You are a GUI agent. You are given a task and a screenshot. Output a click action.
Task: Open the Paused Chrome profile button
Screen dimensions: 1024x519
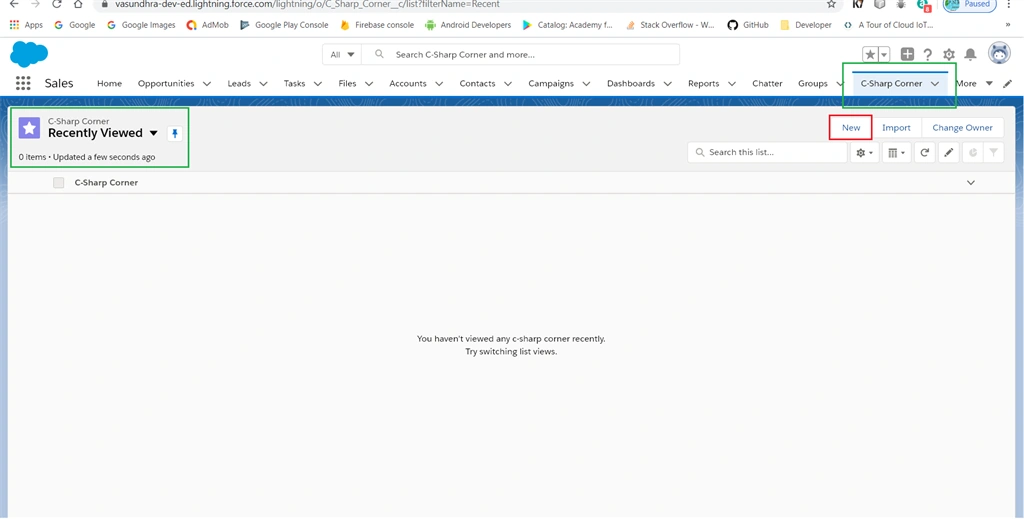(x=969, y=5)
